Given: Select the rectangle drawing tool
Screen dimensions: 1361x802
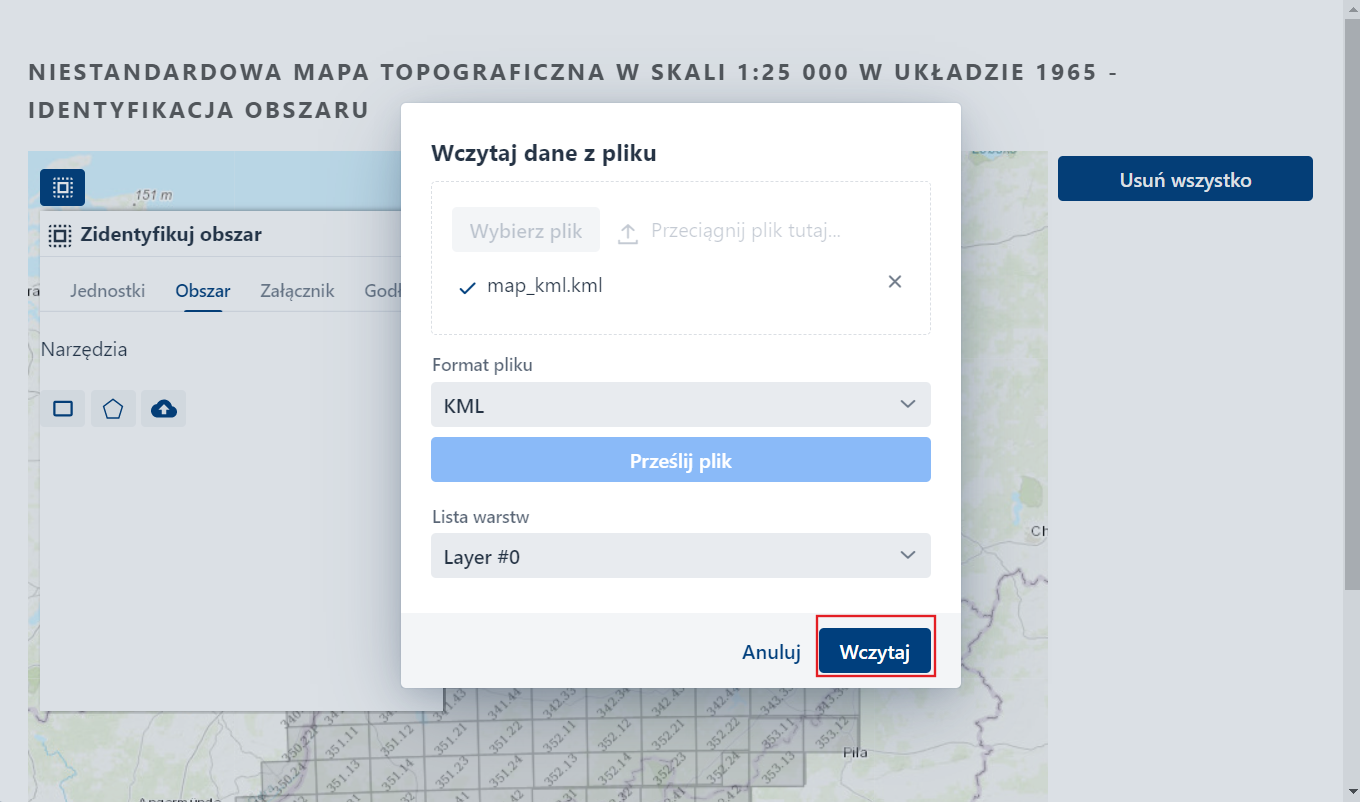Looking at the screenshot, I should tap(63, 408).
